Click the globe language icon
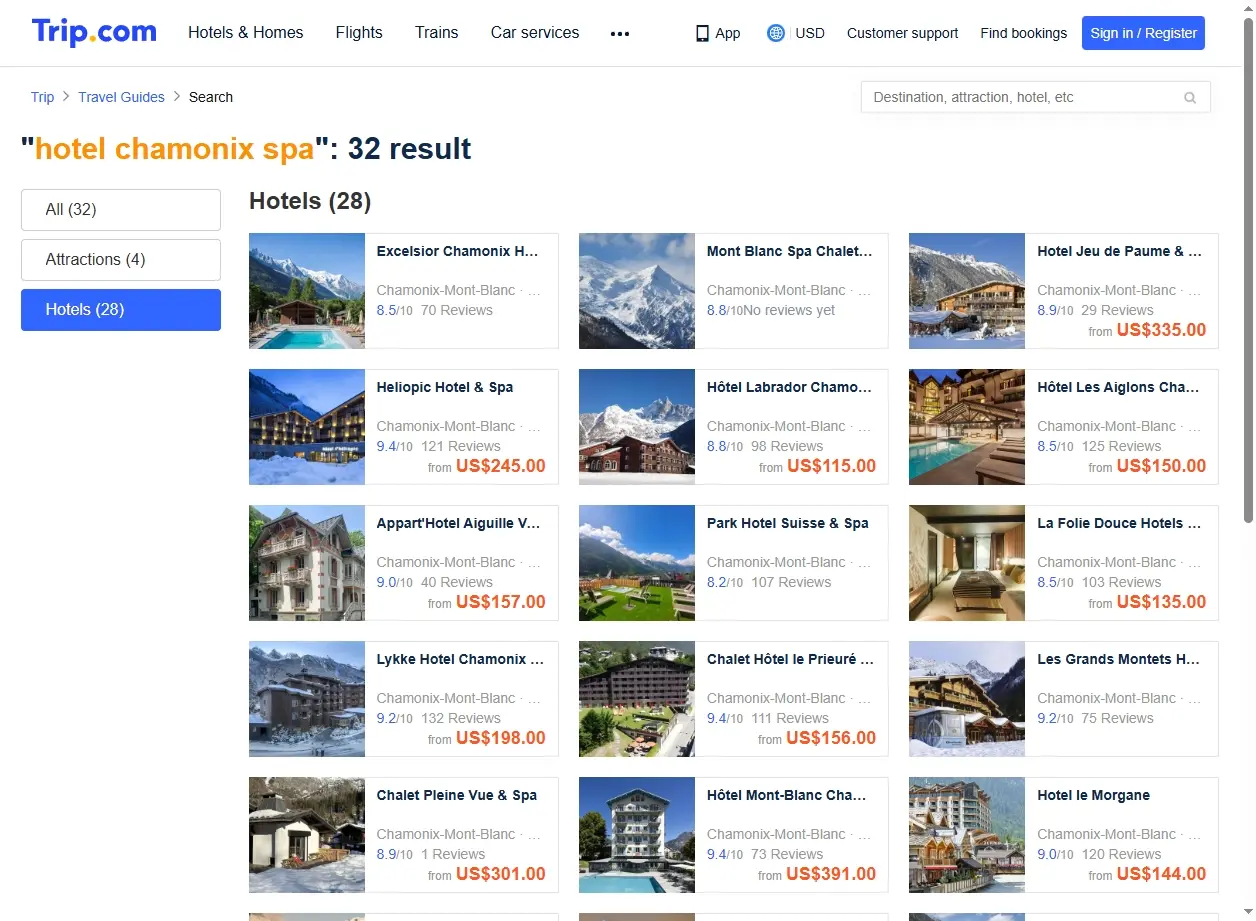Viewport: 1256px width, 921px height. [776, 33]
